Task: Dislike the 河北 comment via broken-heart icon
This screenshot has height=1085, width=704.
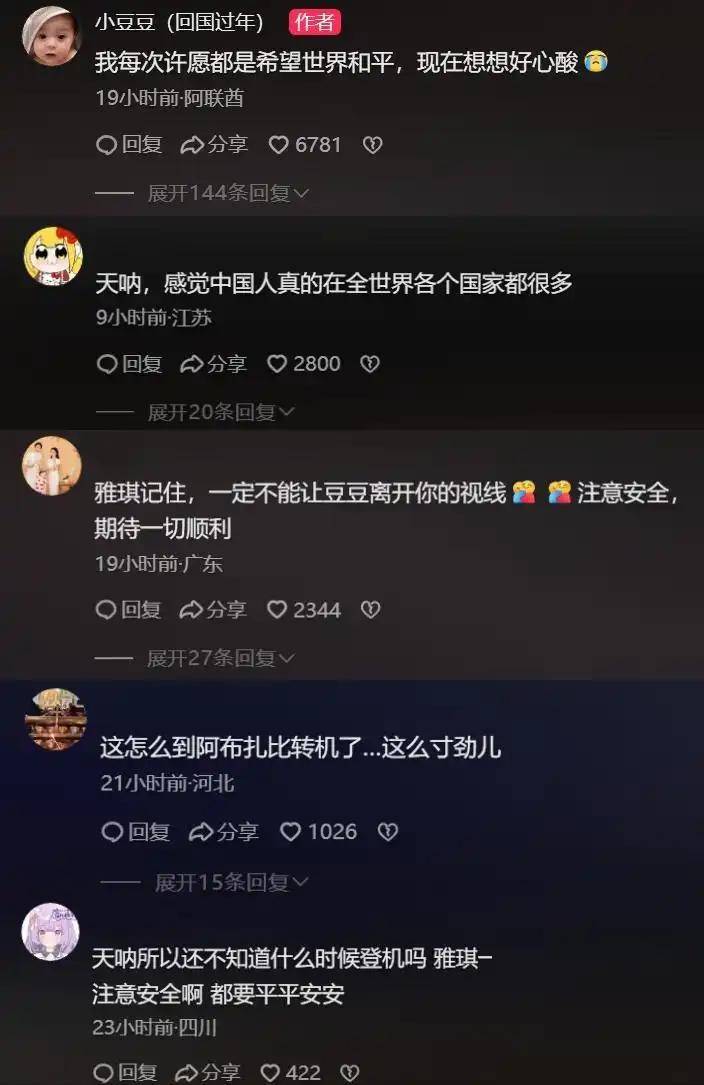Action: [x=388, y=832]
